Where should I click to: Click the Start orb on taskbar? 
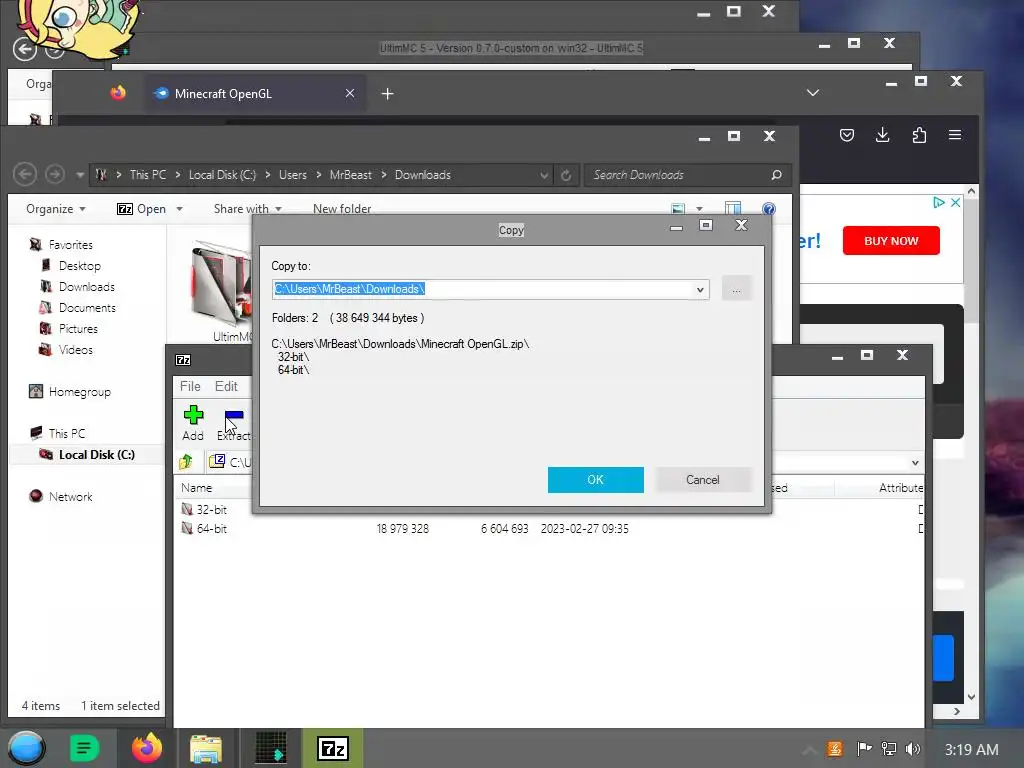[x=26, y=748]
